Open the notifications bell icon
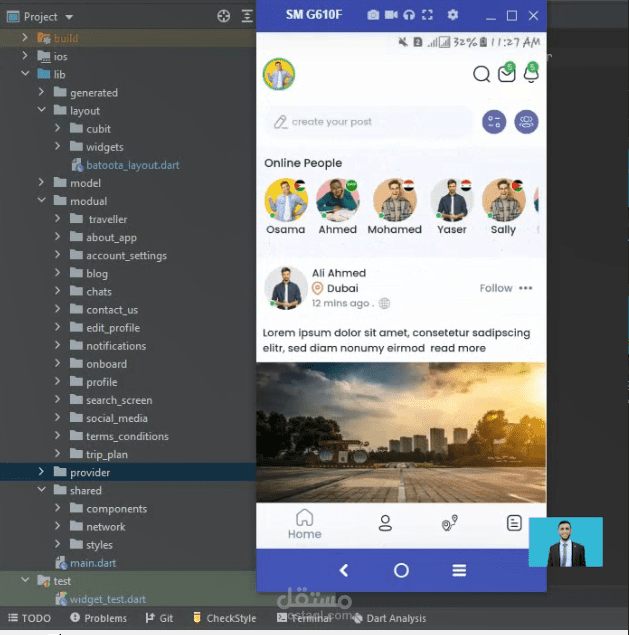Viewport: 629px width, 635px height. click(x=531, y=73)
